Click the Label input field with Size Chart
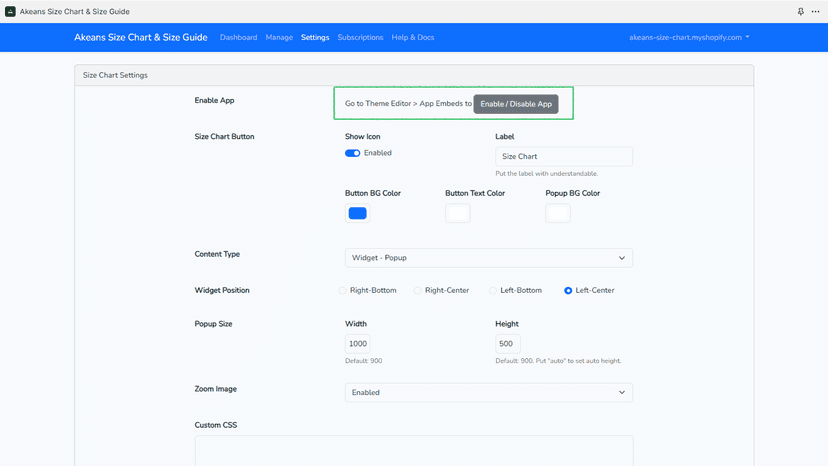 (563, 156)
